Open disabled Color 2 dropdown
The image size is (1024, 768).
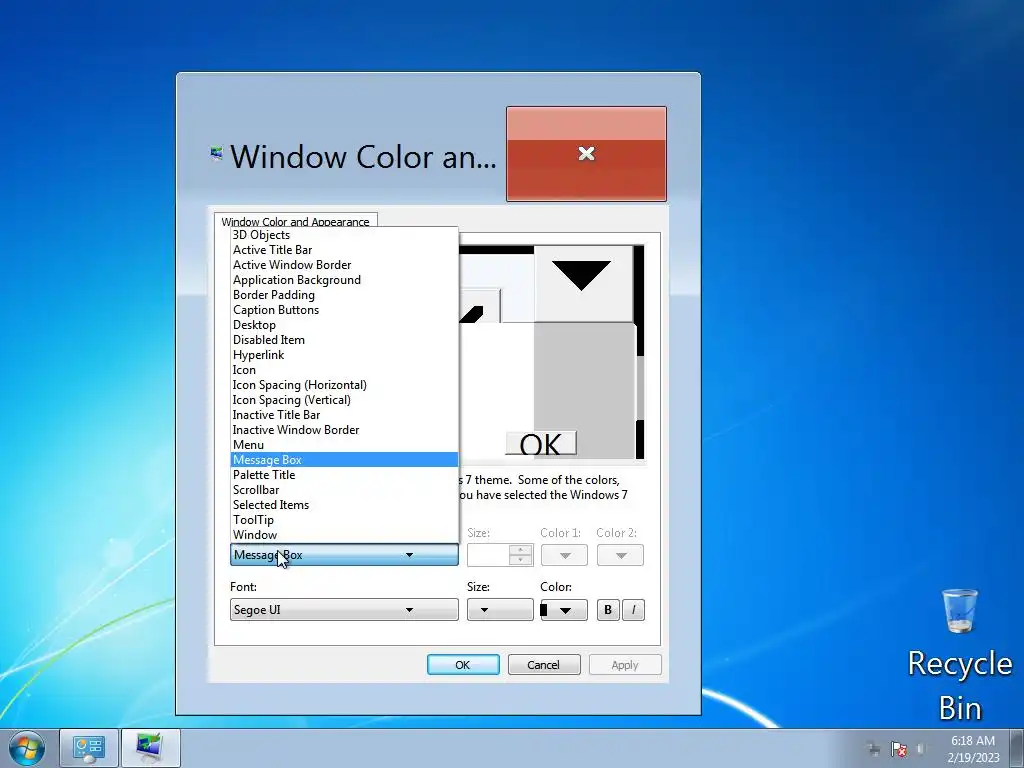coord(620,555)
